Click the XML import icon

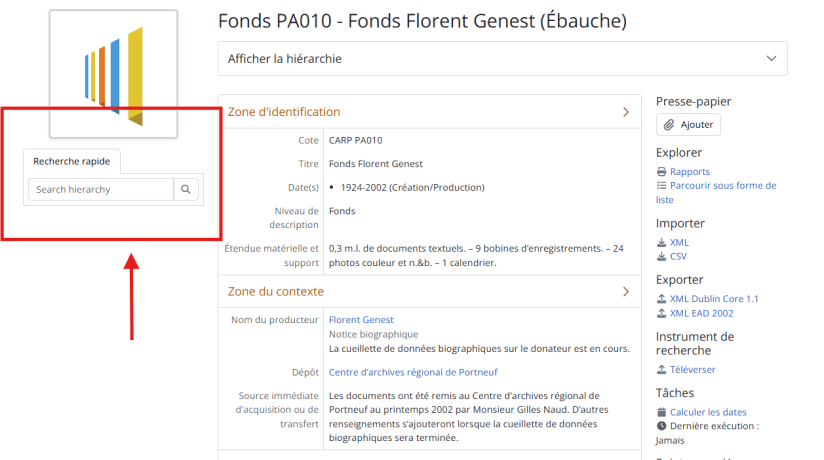(x=661, y=243)
